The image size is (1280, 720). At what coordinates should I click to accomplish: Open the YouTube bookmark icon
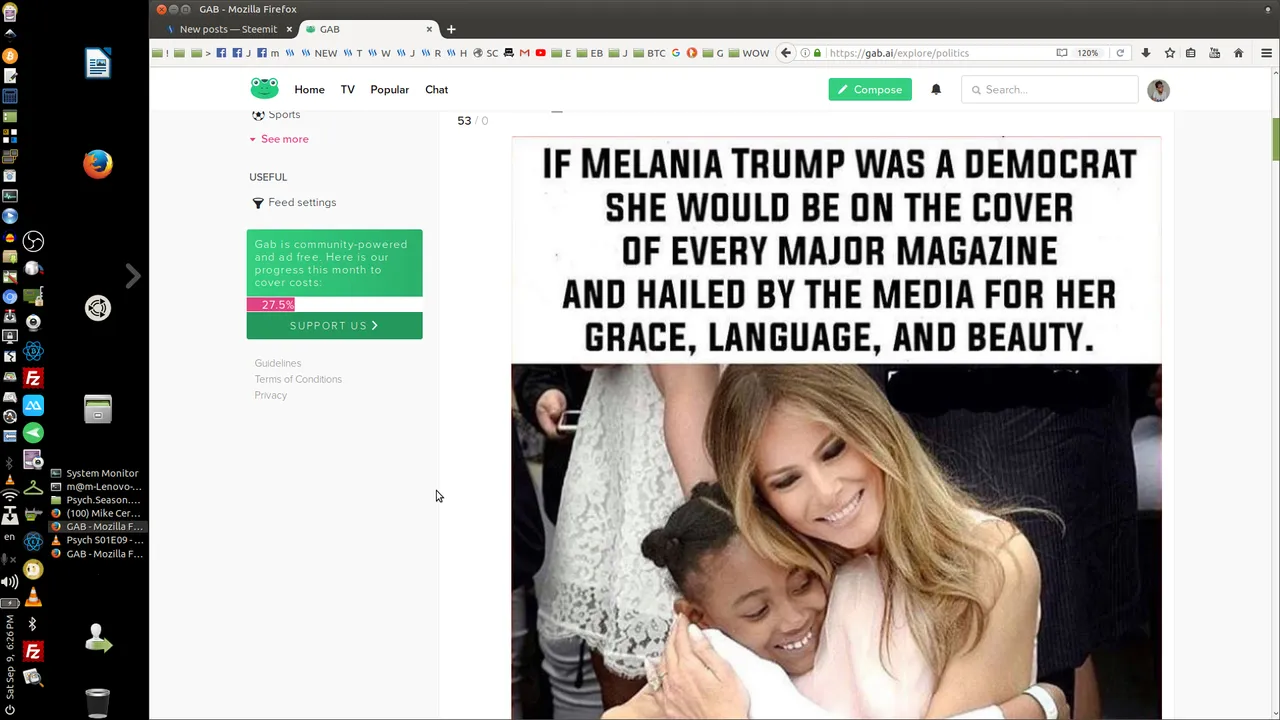pyautogui.click(x=540, y=53)
